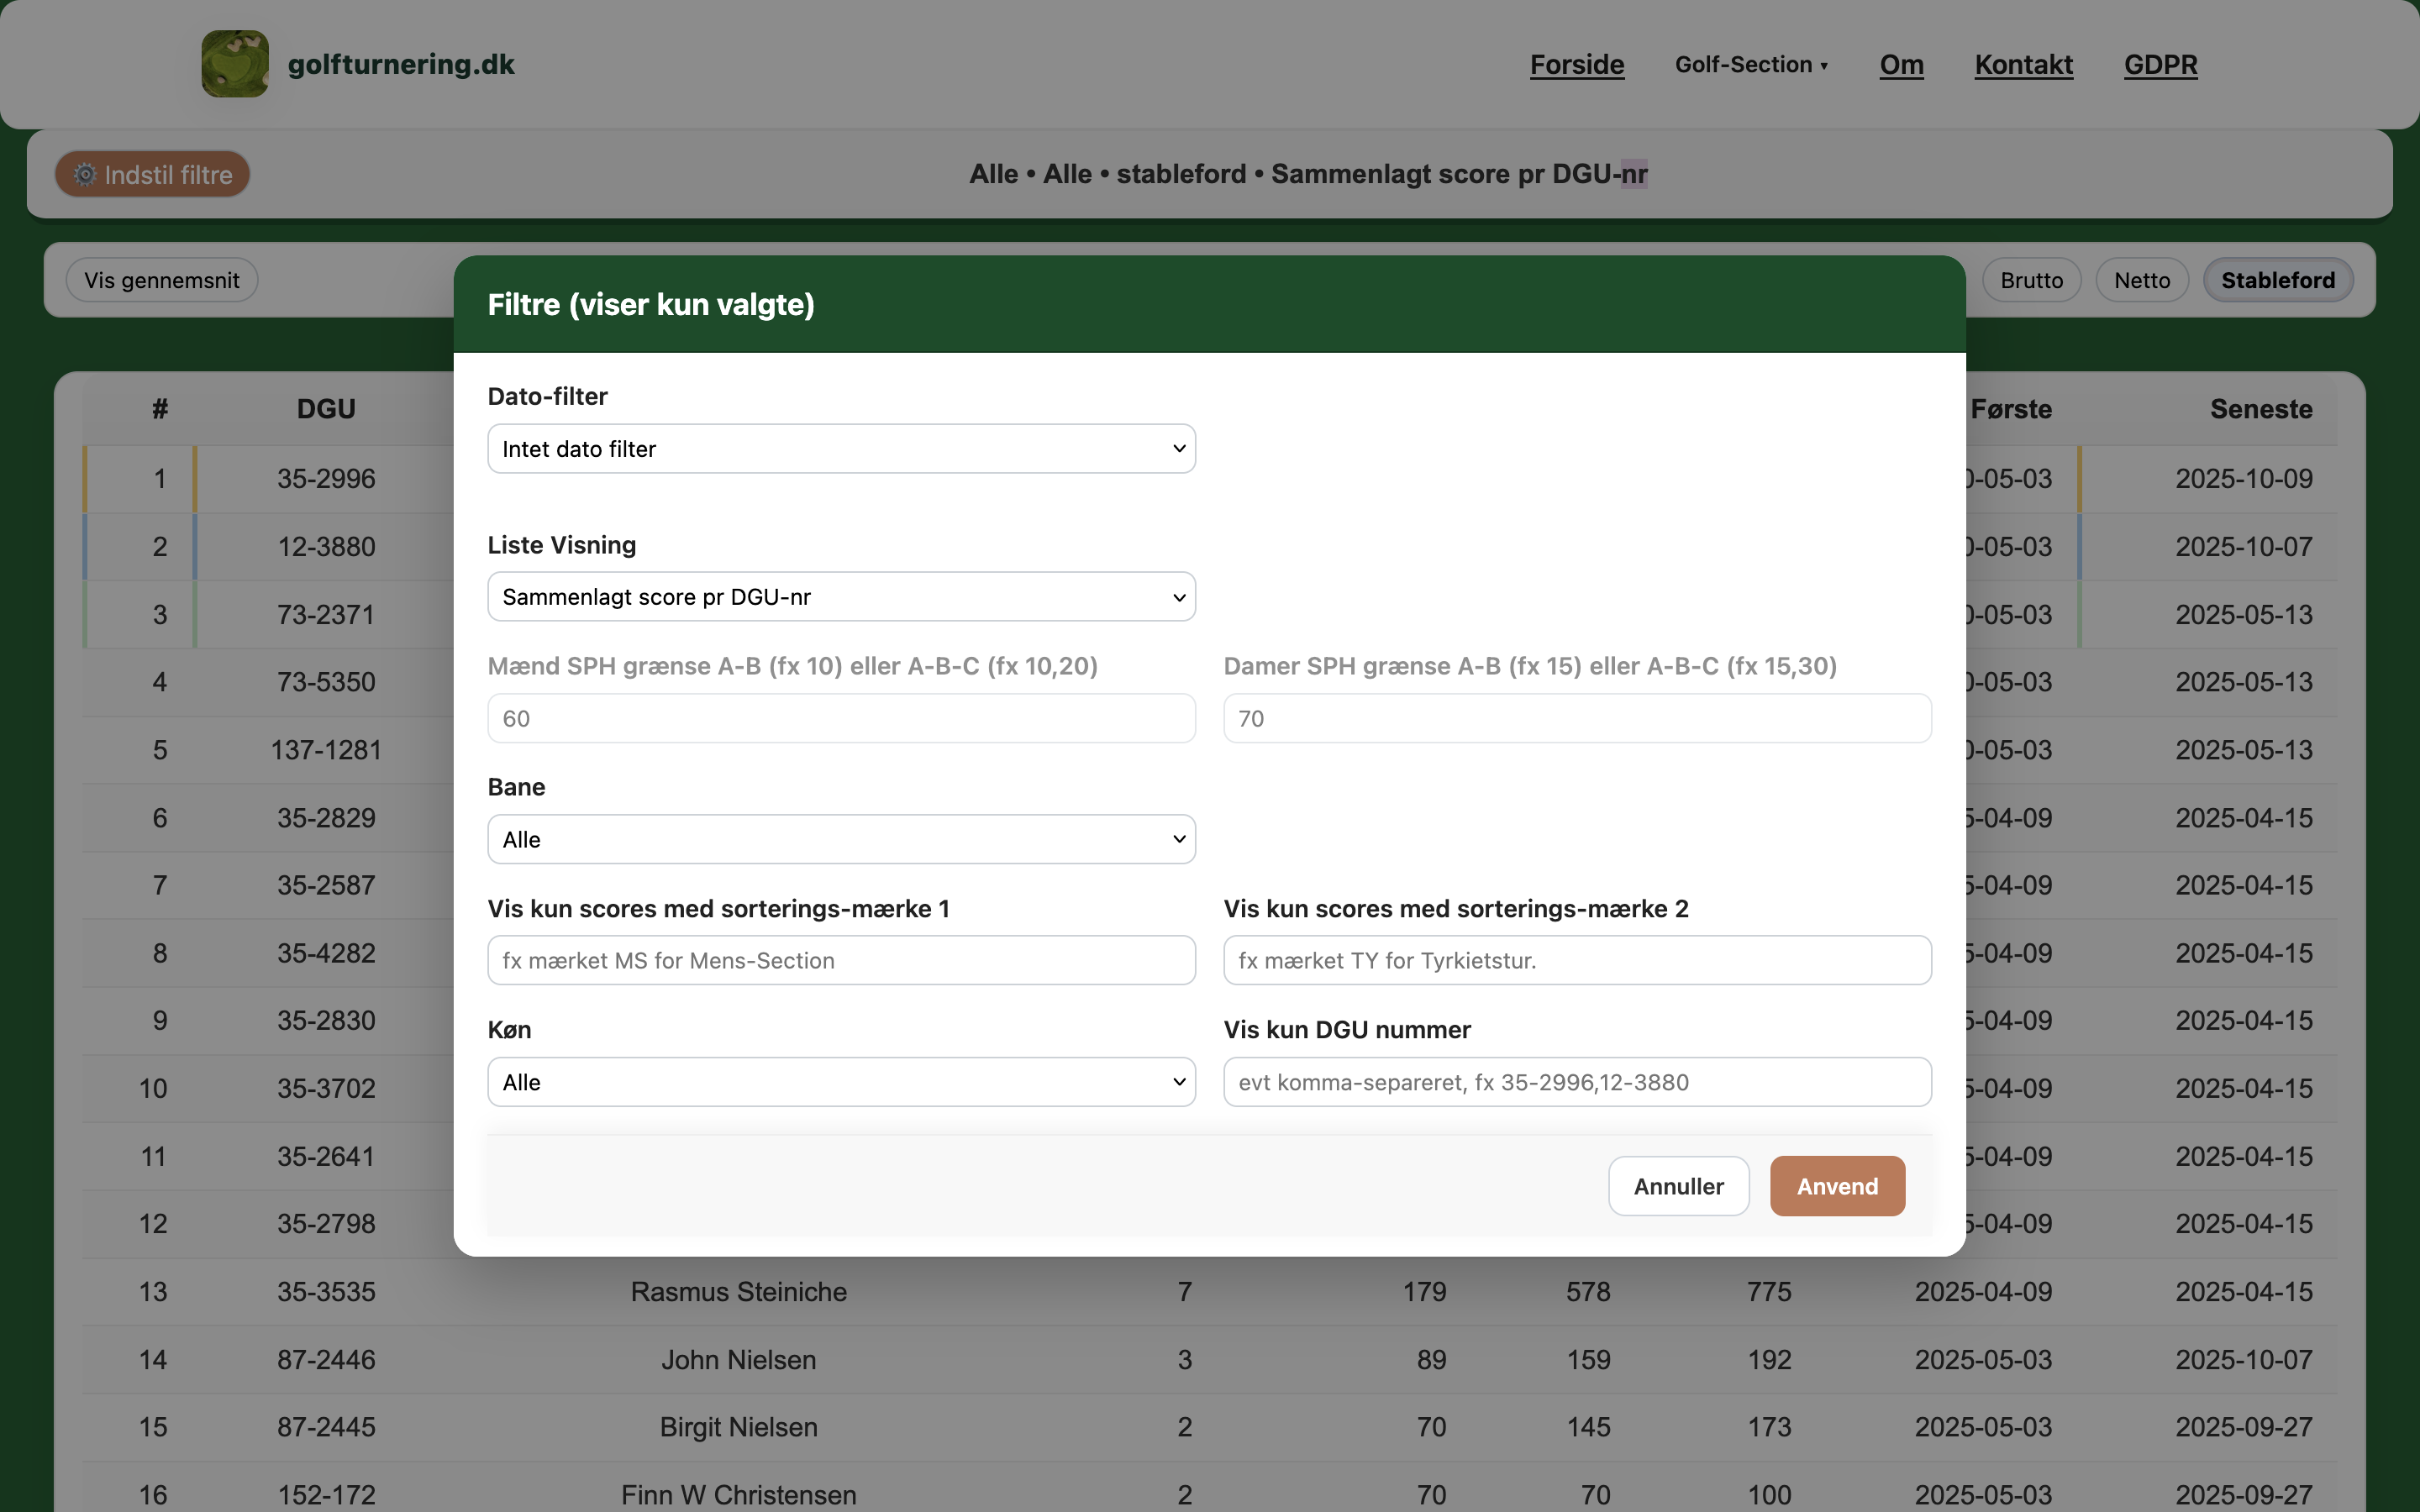The image size is (2420, 1512).
Task: Open the Bane dropdown
Action: point(841,839)
